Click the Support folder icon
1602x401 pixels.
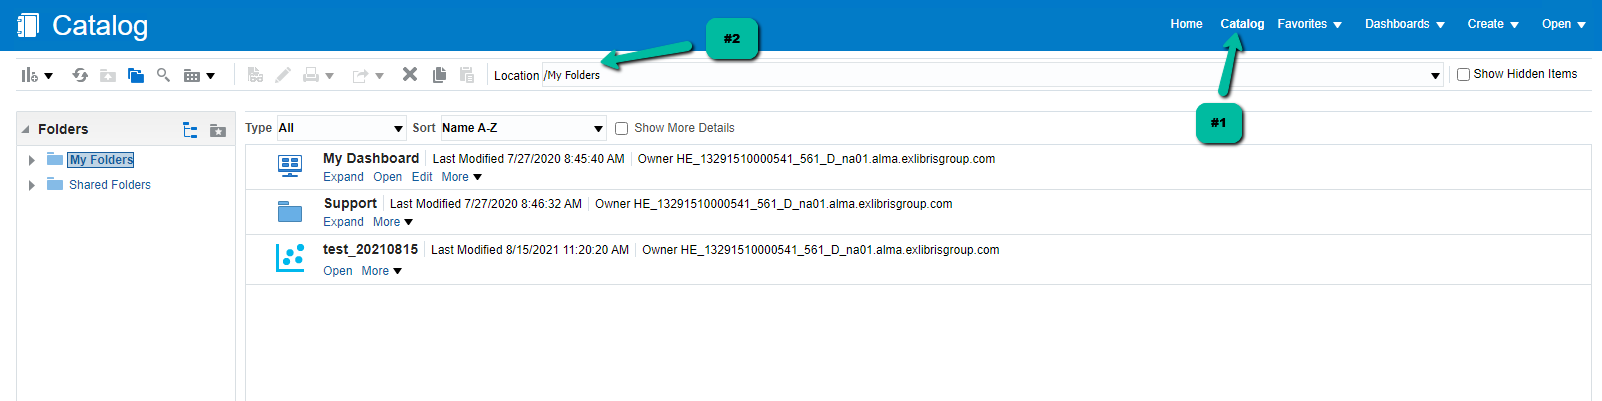pos(290,211)
